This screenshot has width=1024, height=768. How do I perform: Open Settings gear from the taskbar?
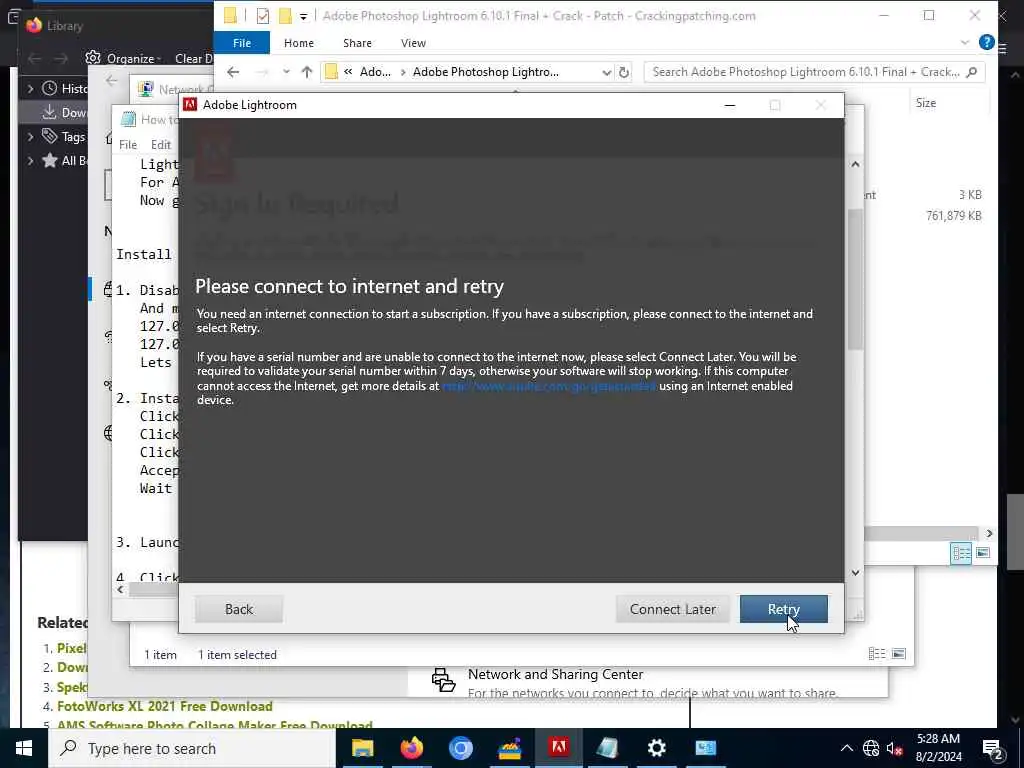[656, 748]
